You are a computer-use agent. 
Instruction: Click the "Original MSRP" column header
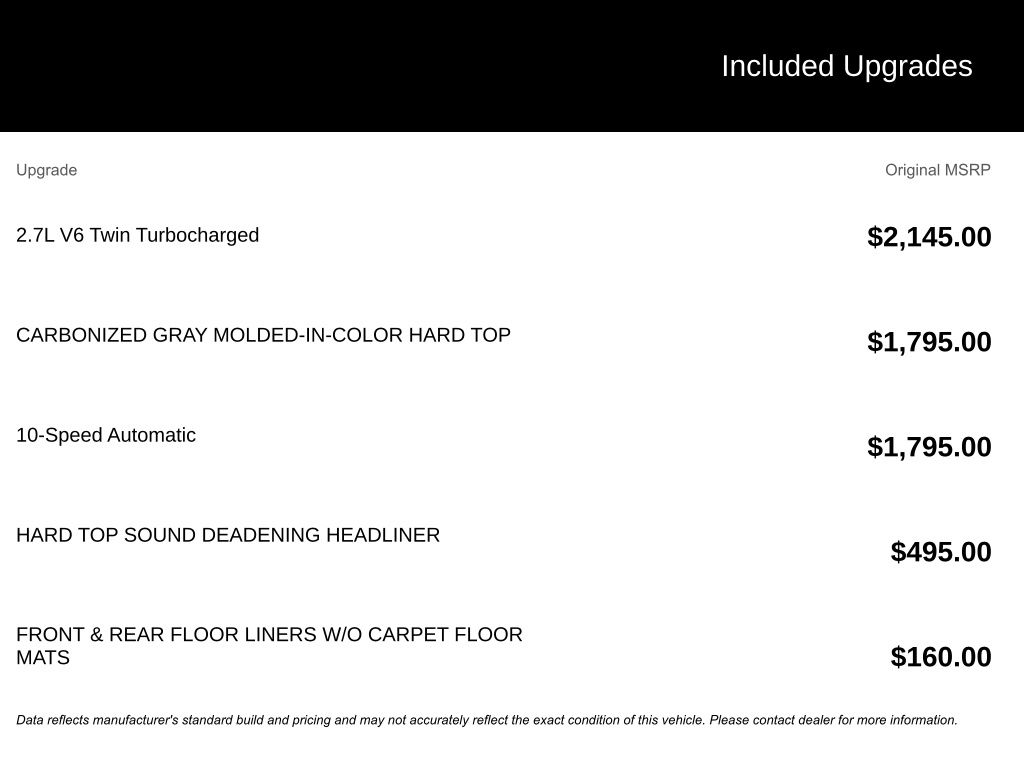coord(937,170)
